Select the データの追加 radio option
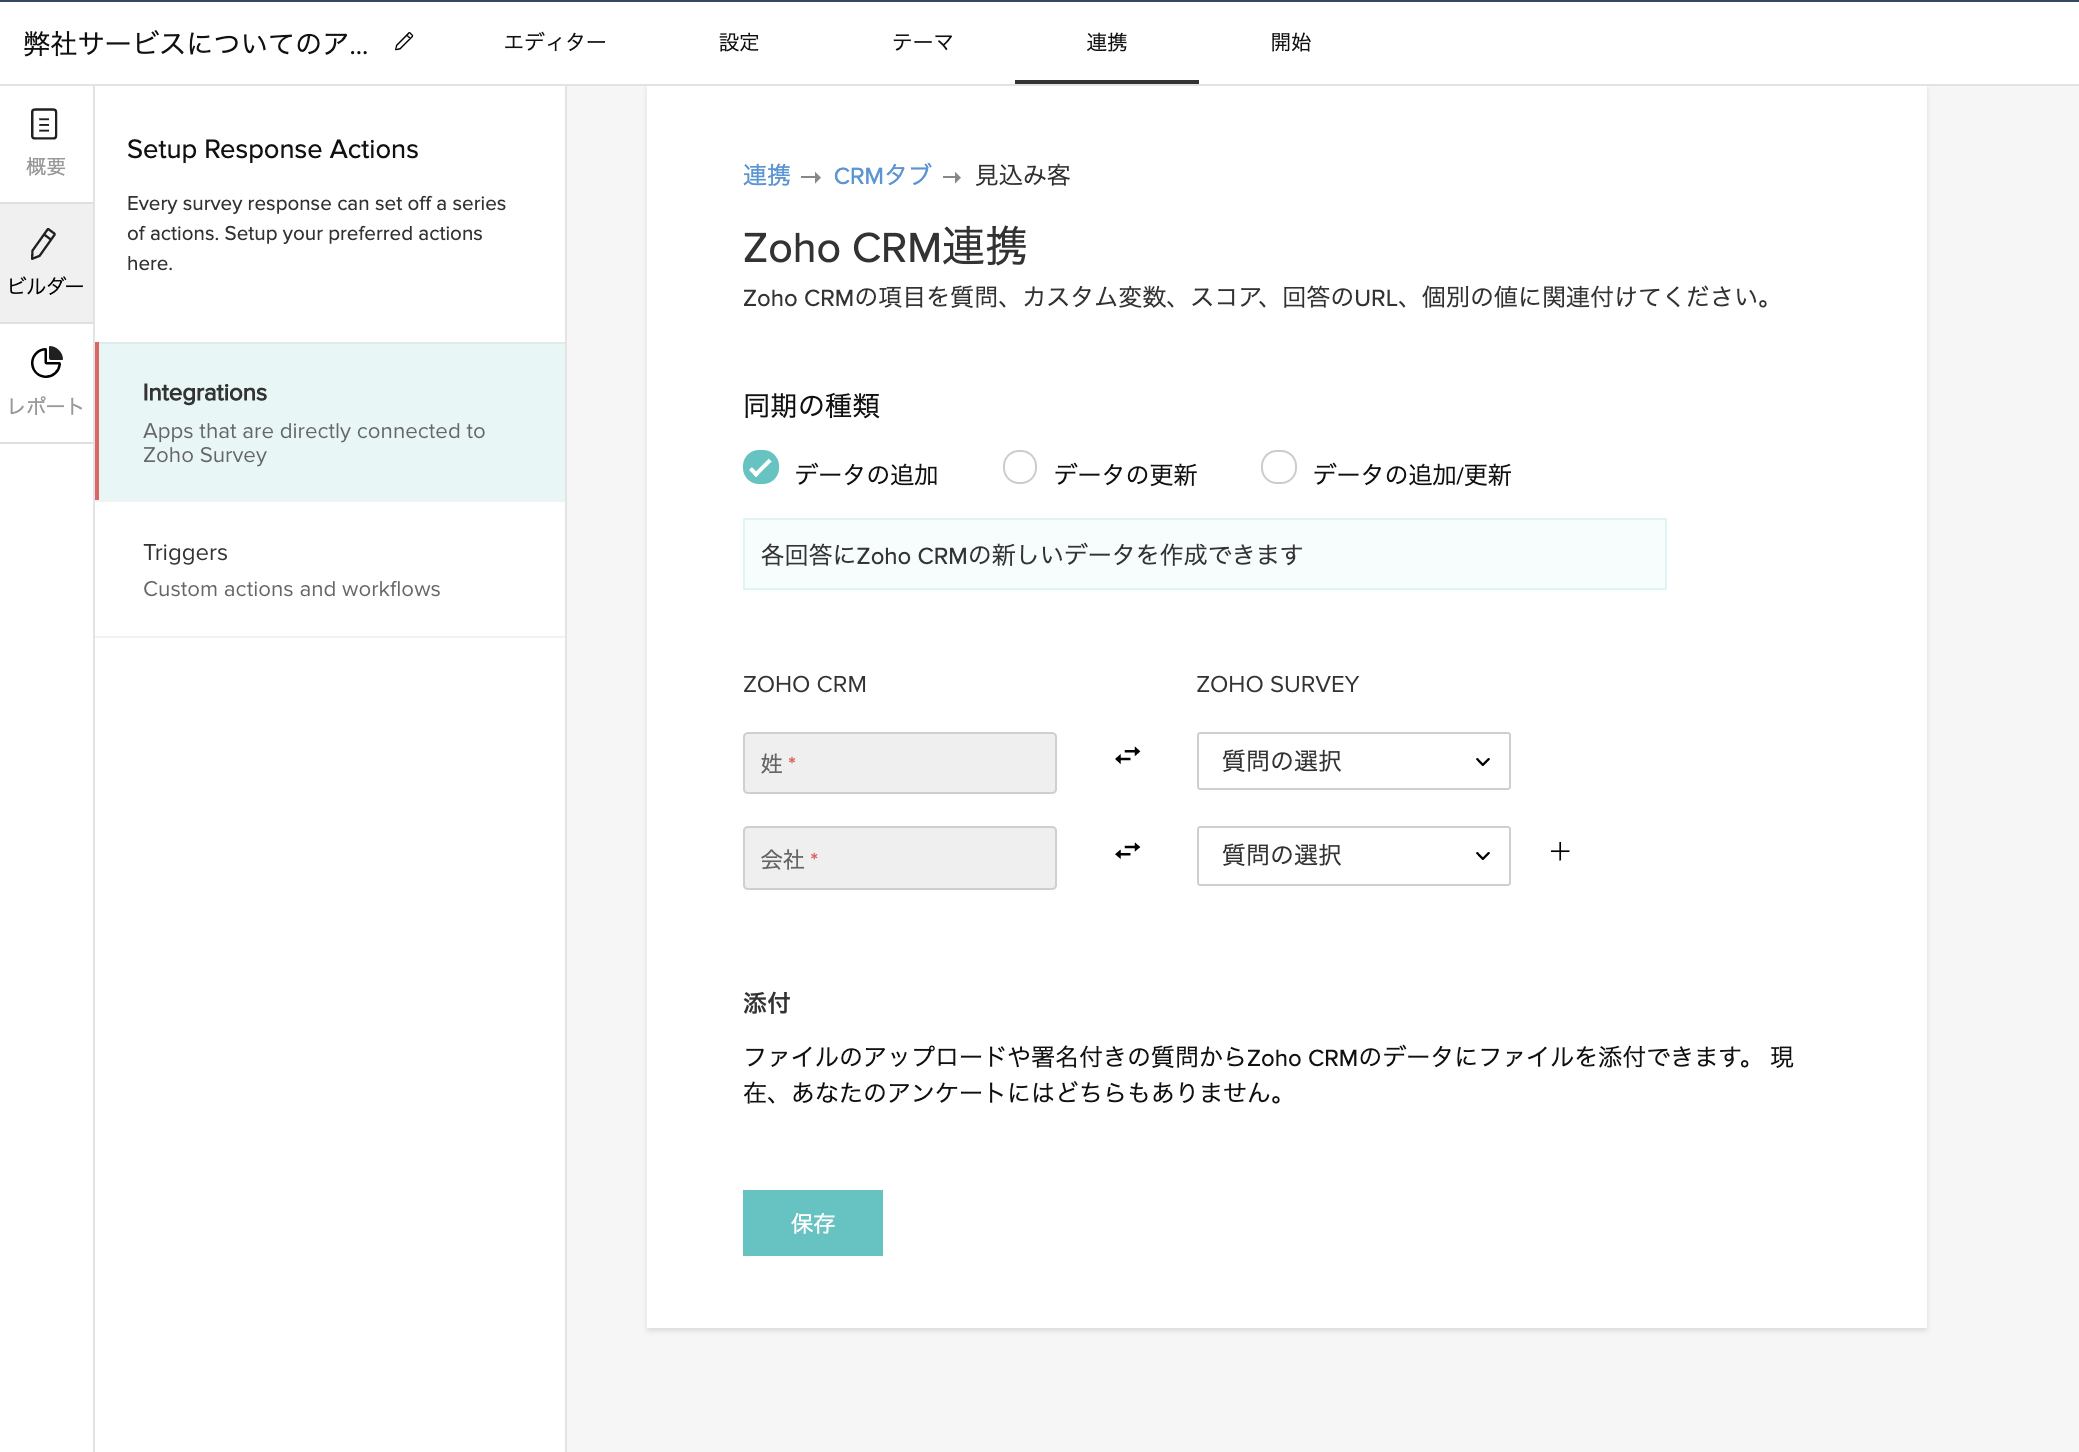2079x1452 pixels. pyautogui.click(x=761, y=467)
